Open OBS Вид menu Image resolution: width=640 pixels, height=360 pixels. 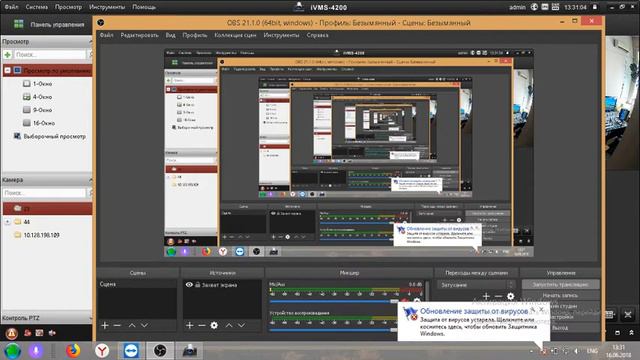170,35
